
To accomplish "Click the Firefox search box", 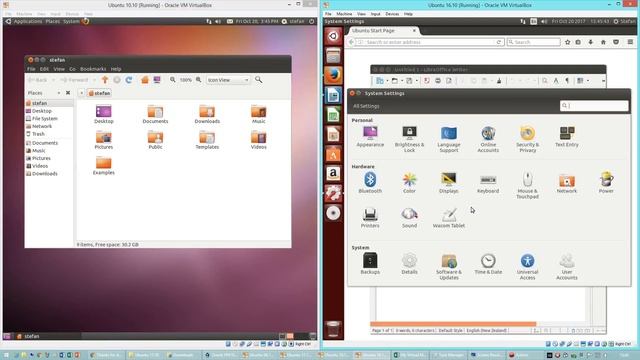I will [533, 42].
